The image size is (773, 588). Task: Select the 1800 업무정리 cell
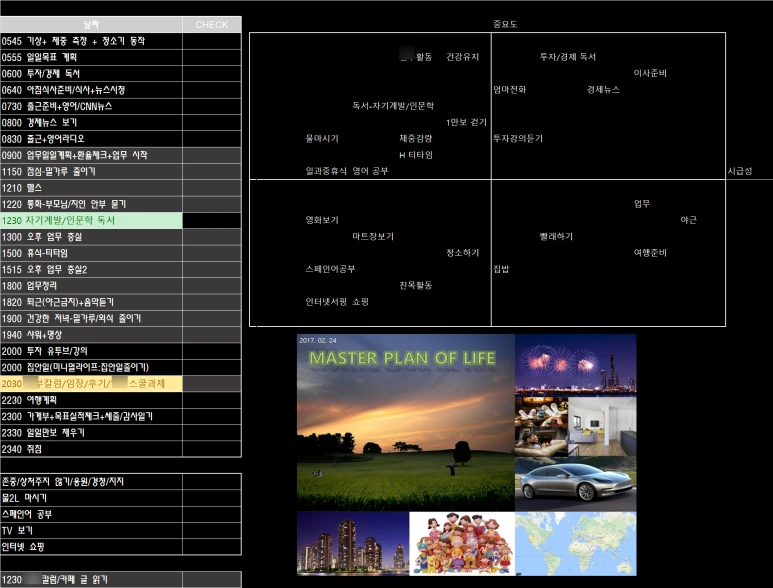coord(91,286)
